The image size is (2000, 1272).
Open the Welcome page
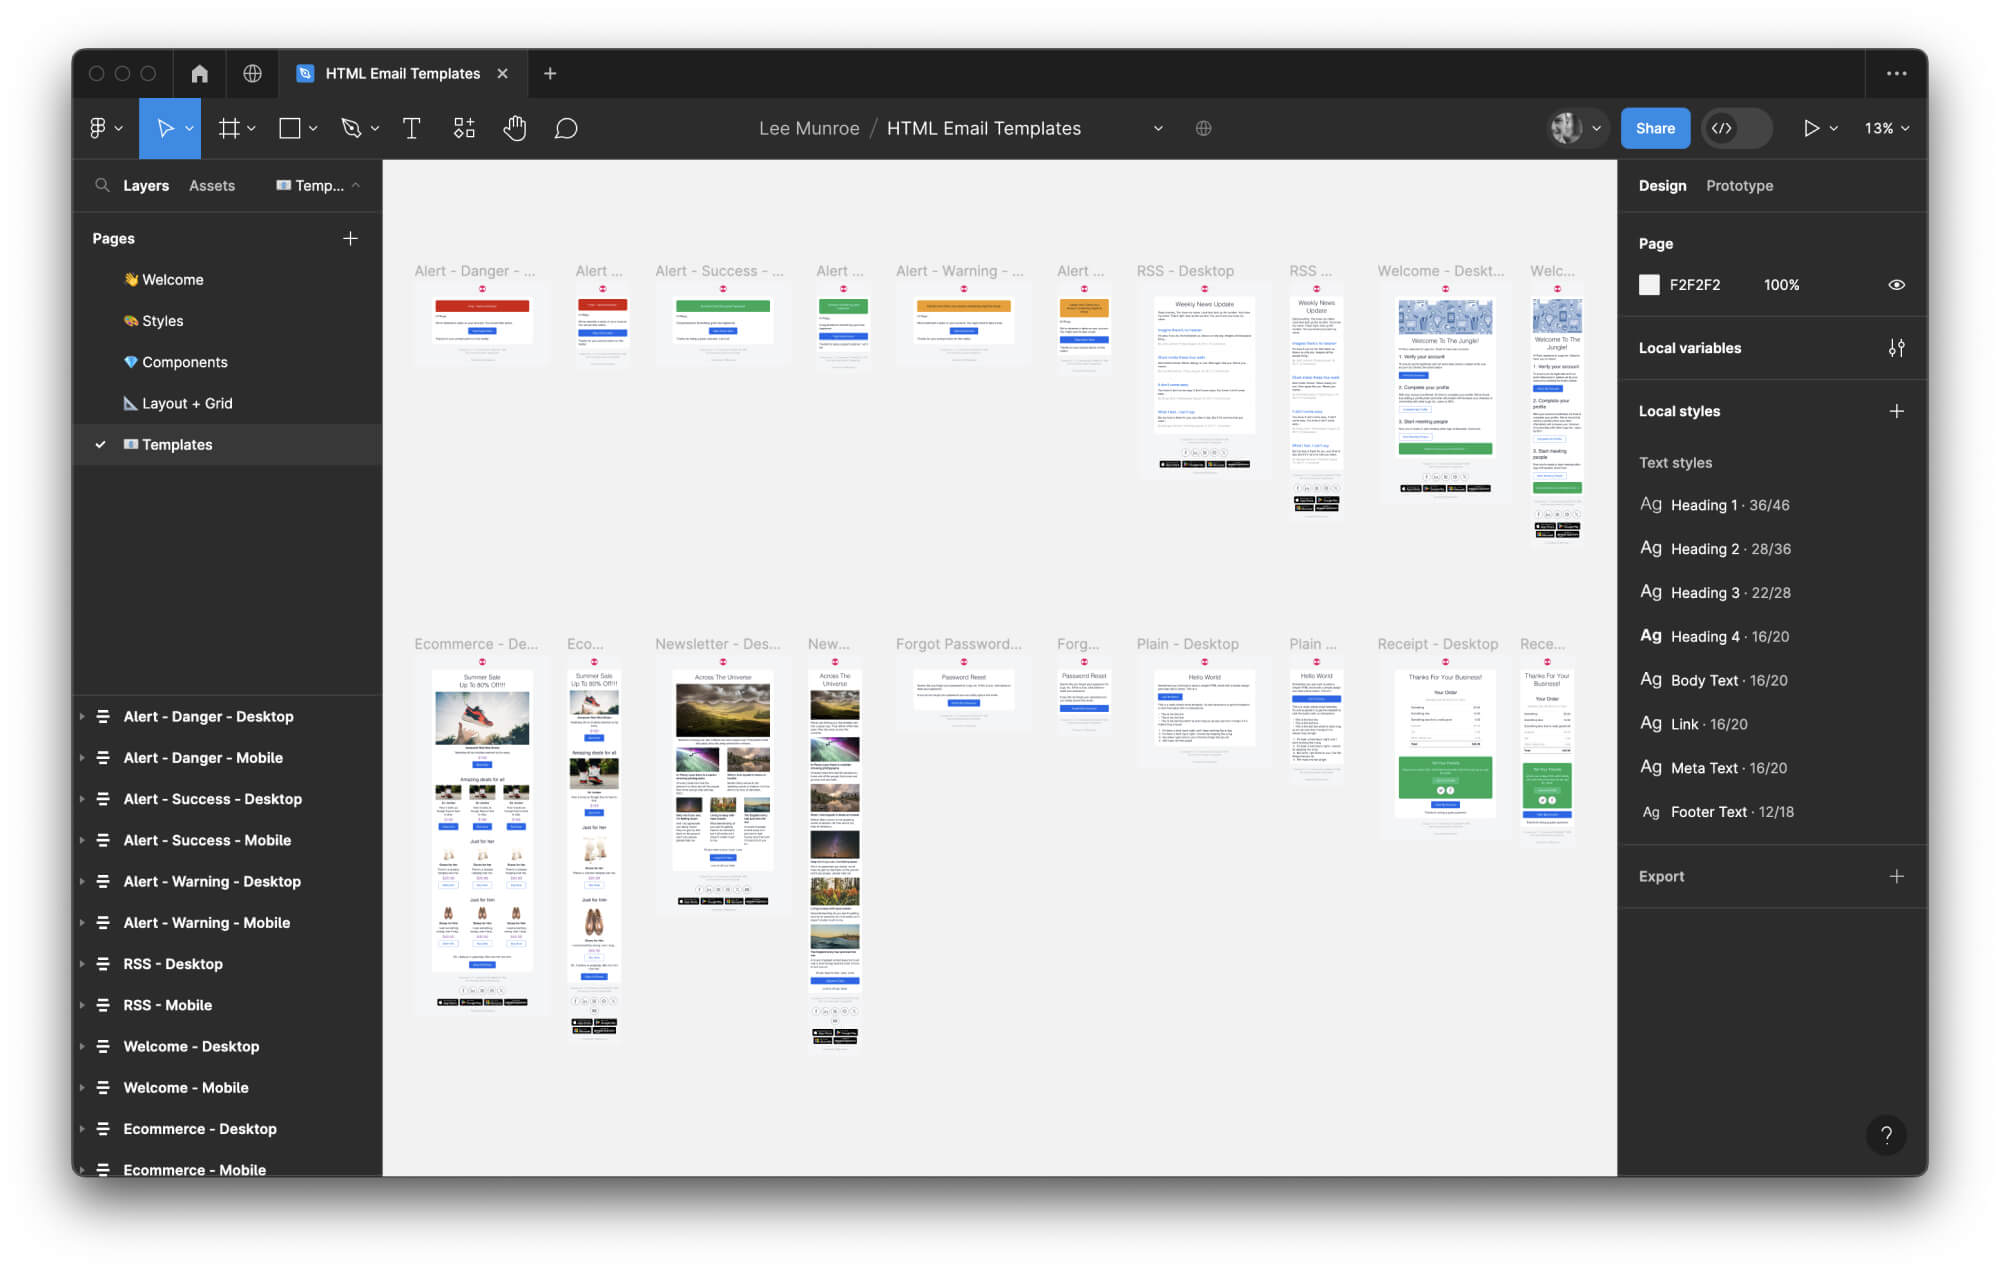pos(228,279)
